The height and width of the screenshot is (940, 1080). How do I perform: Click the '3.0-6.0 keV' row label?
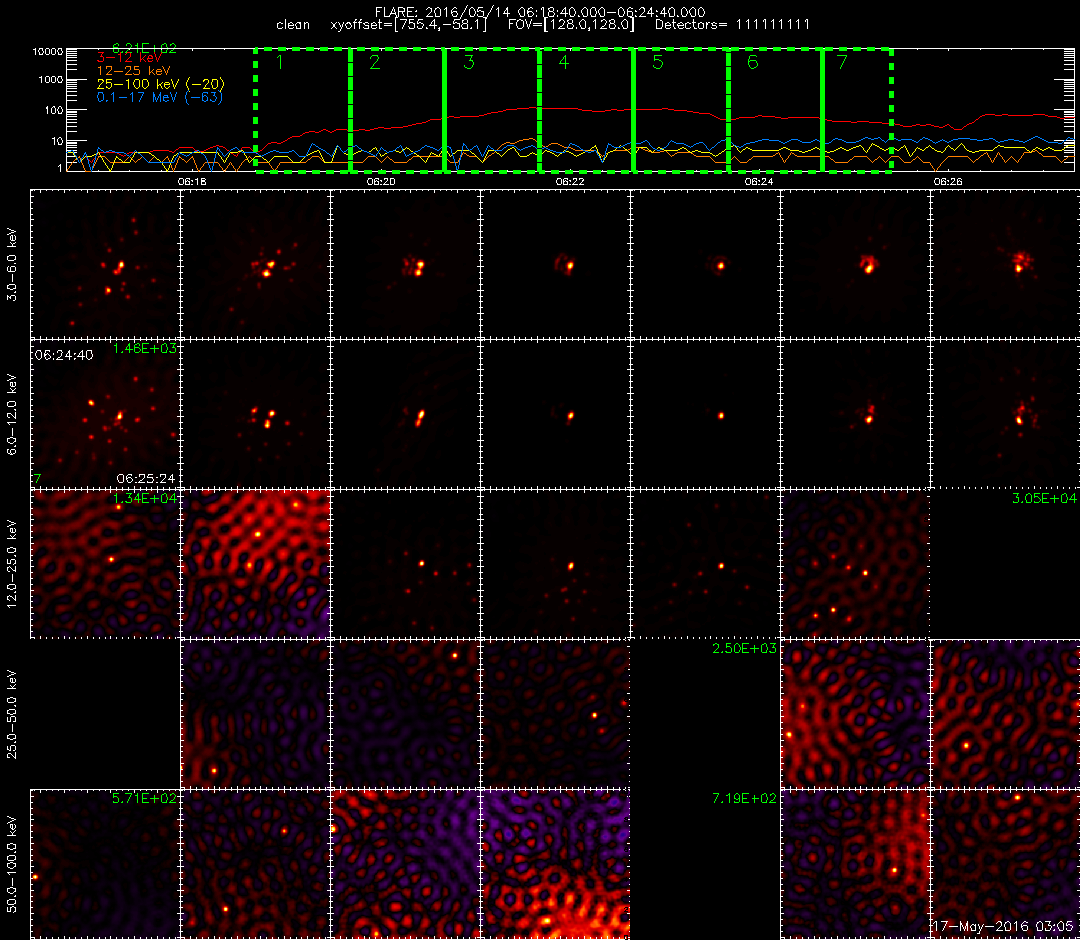click(11, 264)
